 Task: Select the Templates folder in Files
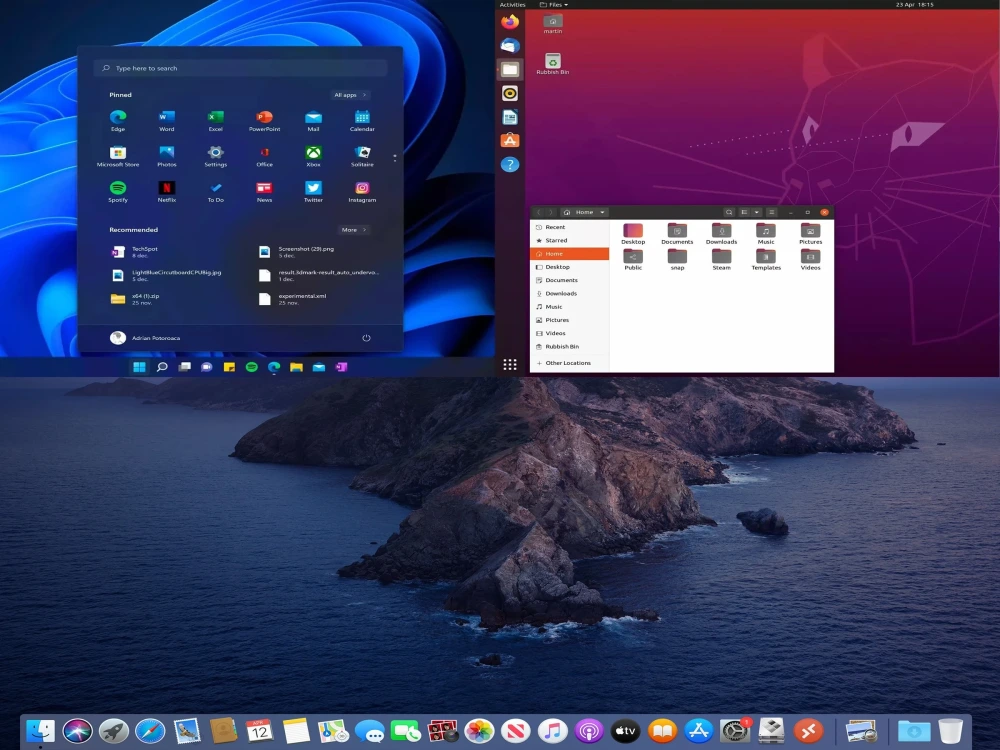[x=766, y=259]
